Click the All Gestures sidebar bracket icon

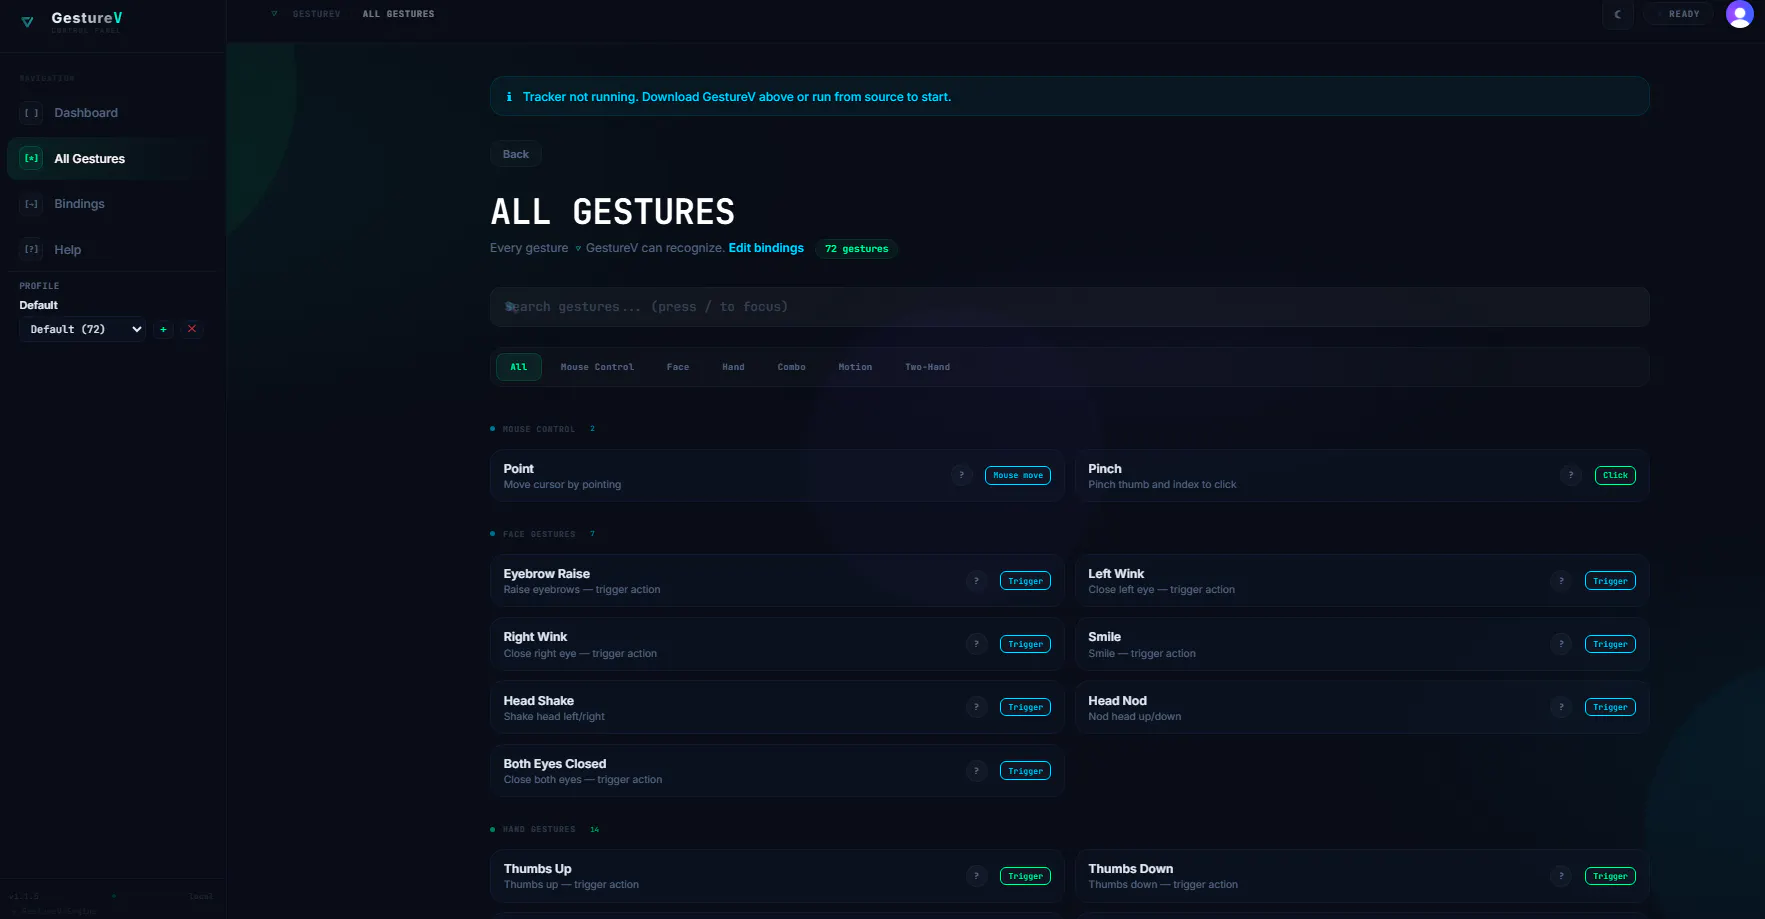tap(32, 158)
